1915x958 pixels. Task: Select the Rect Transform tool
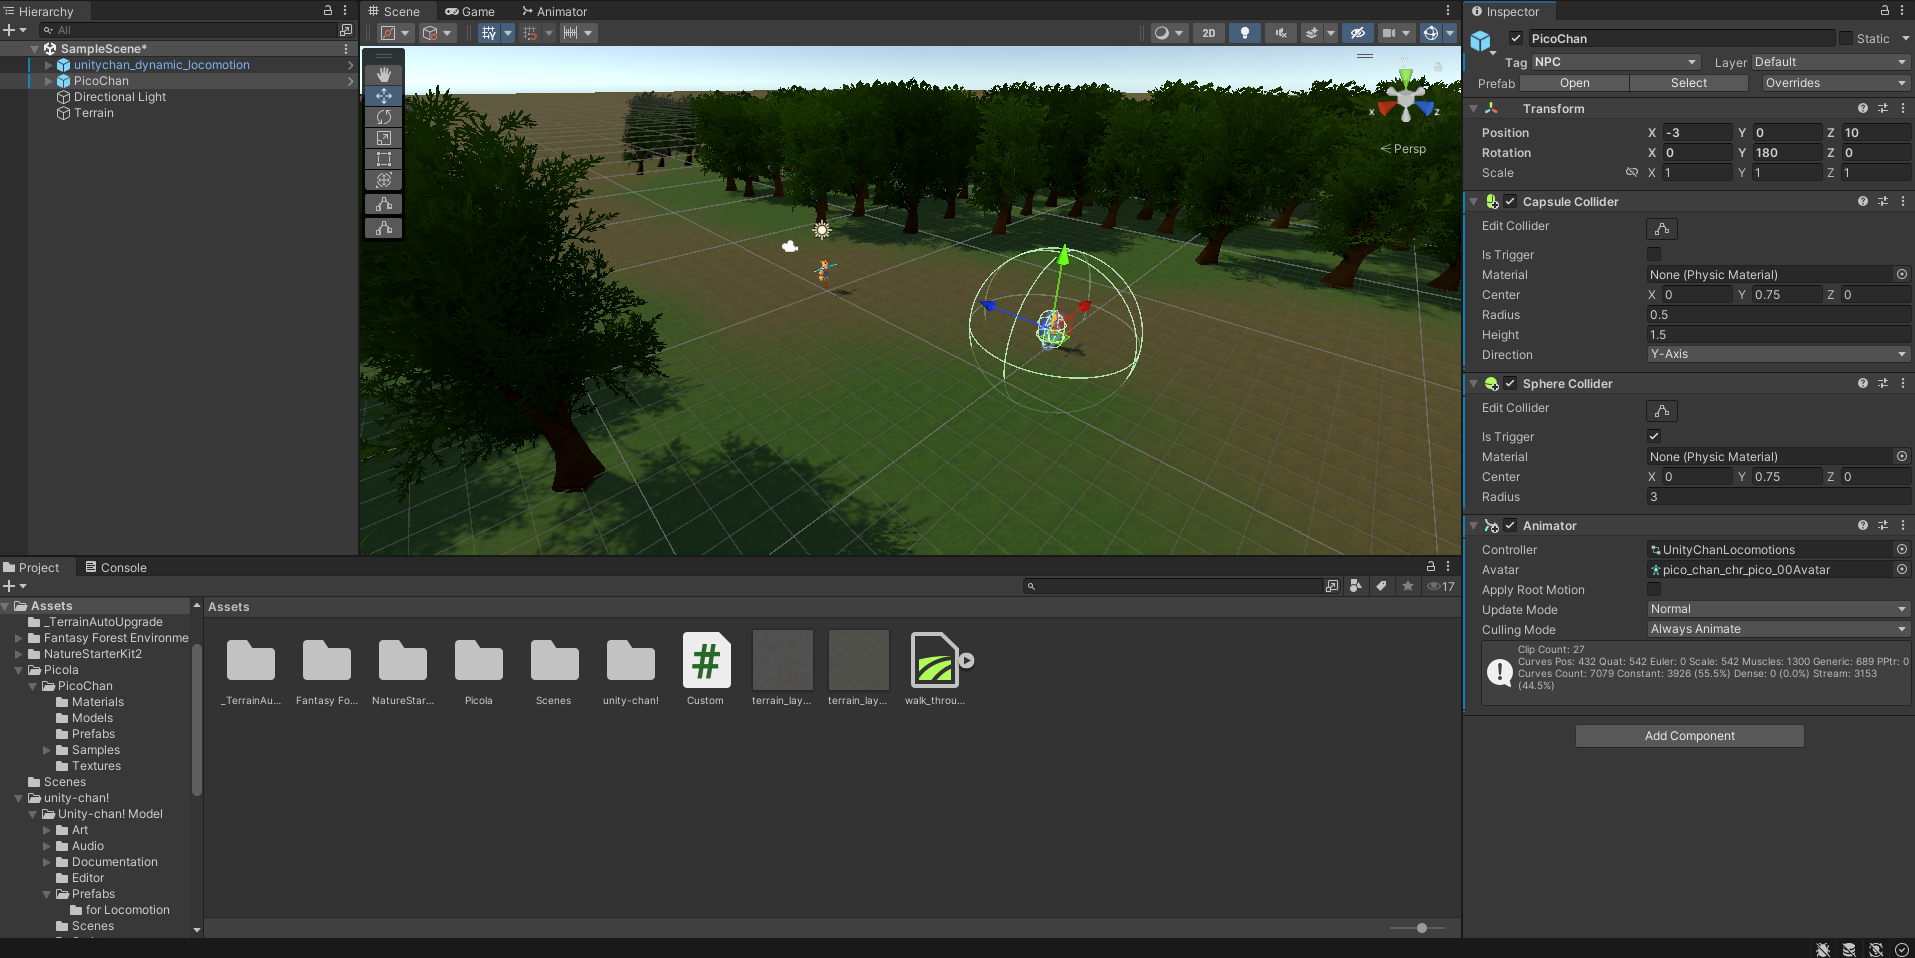(383, 158)
